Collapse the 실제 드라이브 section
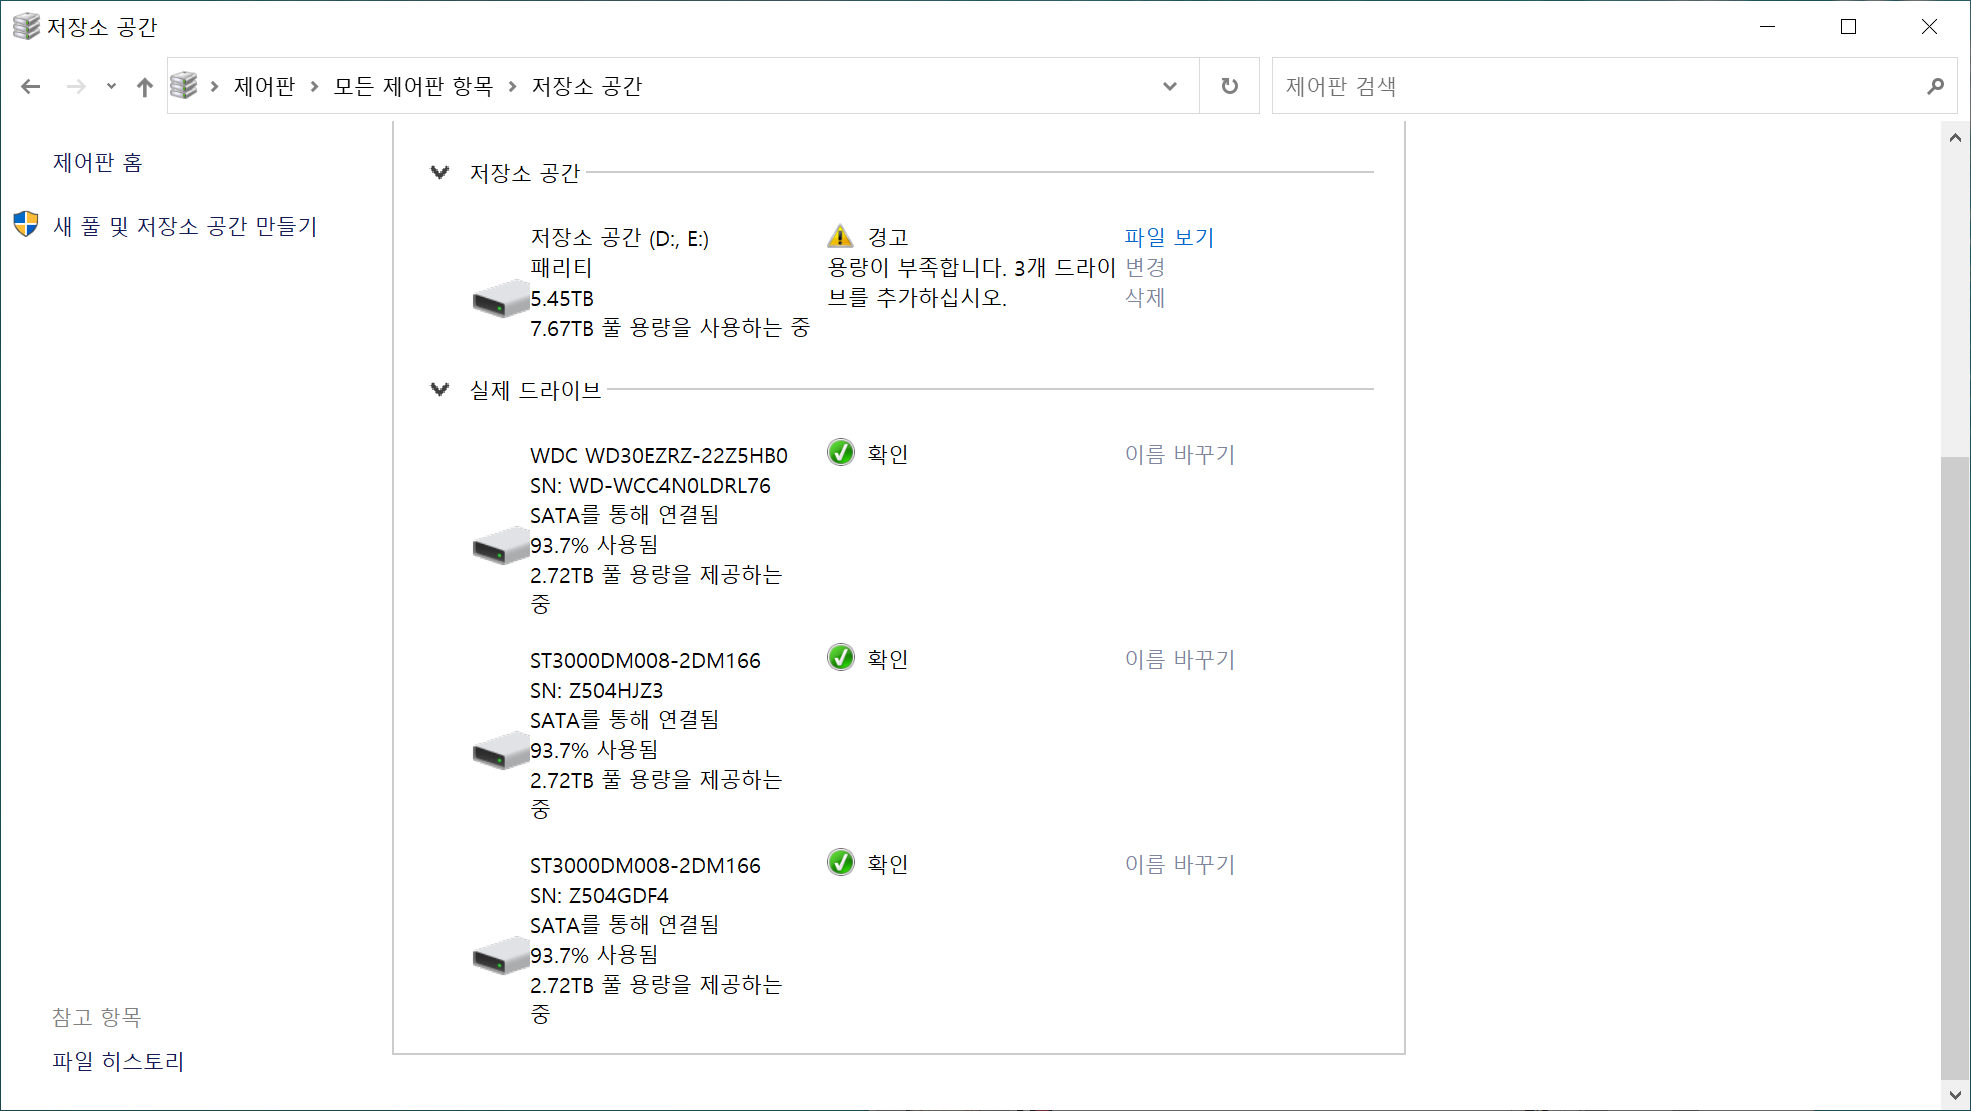 (x=439, y=389)
